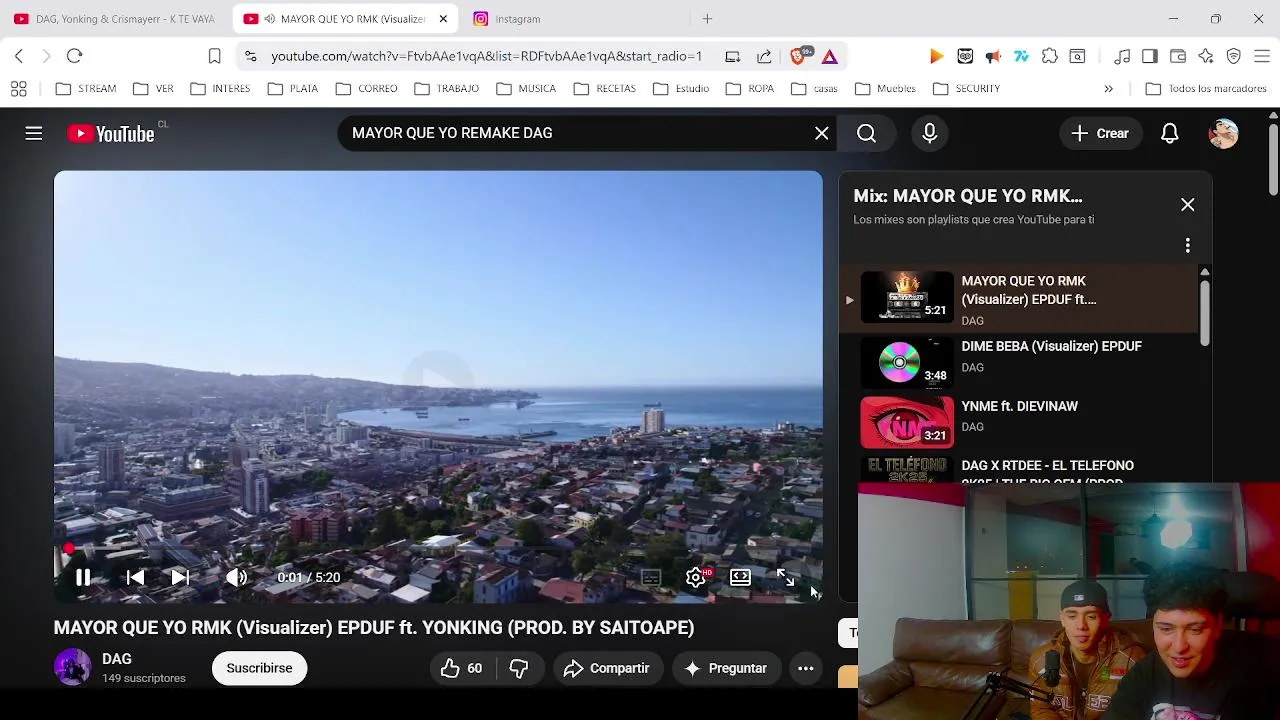
Task: Clear the search box with the X
Action: [822, 133]
